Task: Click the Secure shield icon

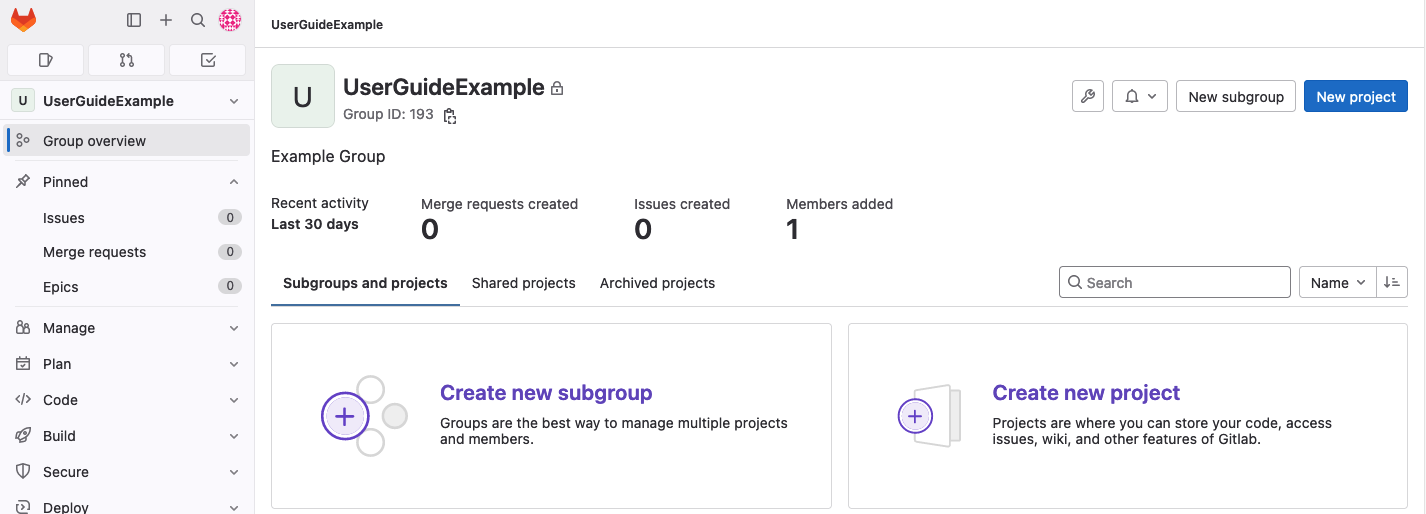Action: pyautogui.click(x=22, y=472)
